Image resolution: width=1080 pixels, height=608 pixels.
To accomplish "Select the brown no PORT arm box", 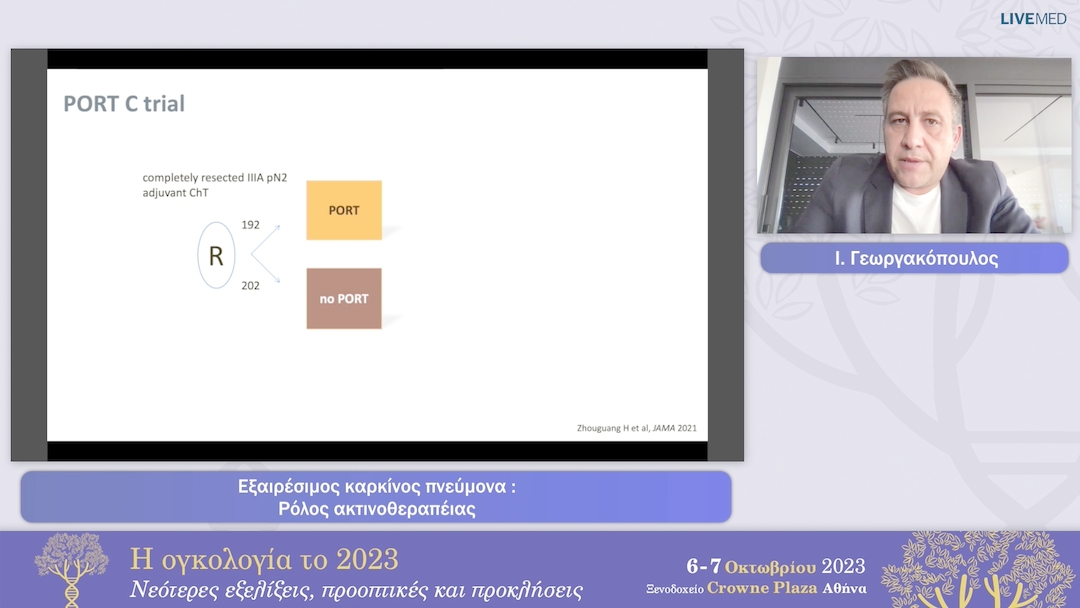I will coord(343,298).
